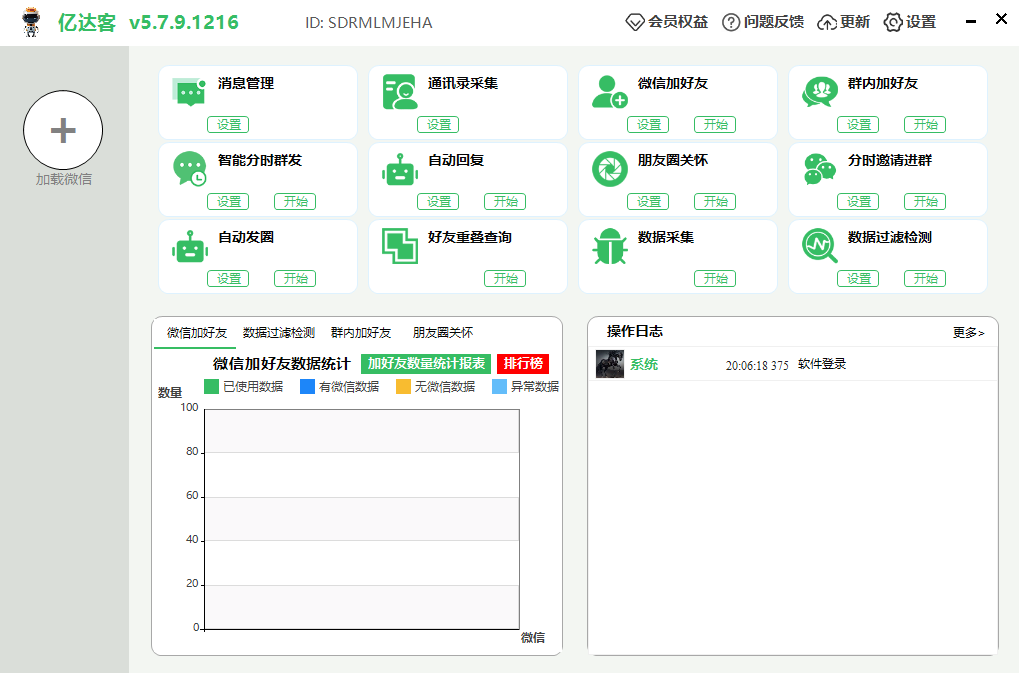Click the 数据过滤检测 magnifier icon
The height and width of the screenshot is (673, 1019).
(x=819, y=246)
